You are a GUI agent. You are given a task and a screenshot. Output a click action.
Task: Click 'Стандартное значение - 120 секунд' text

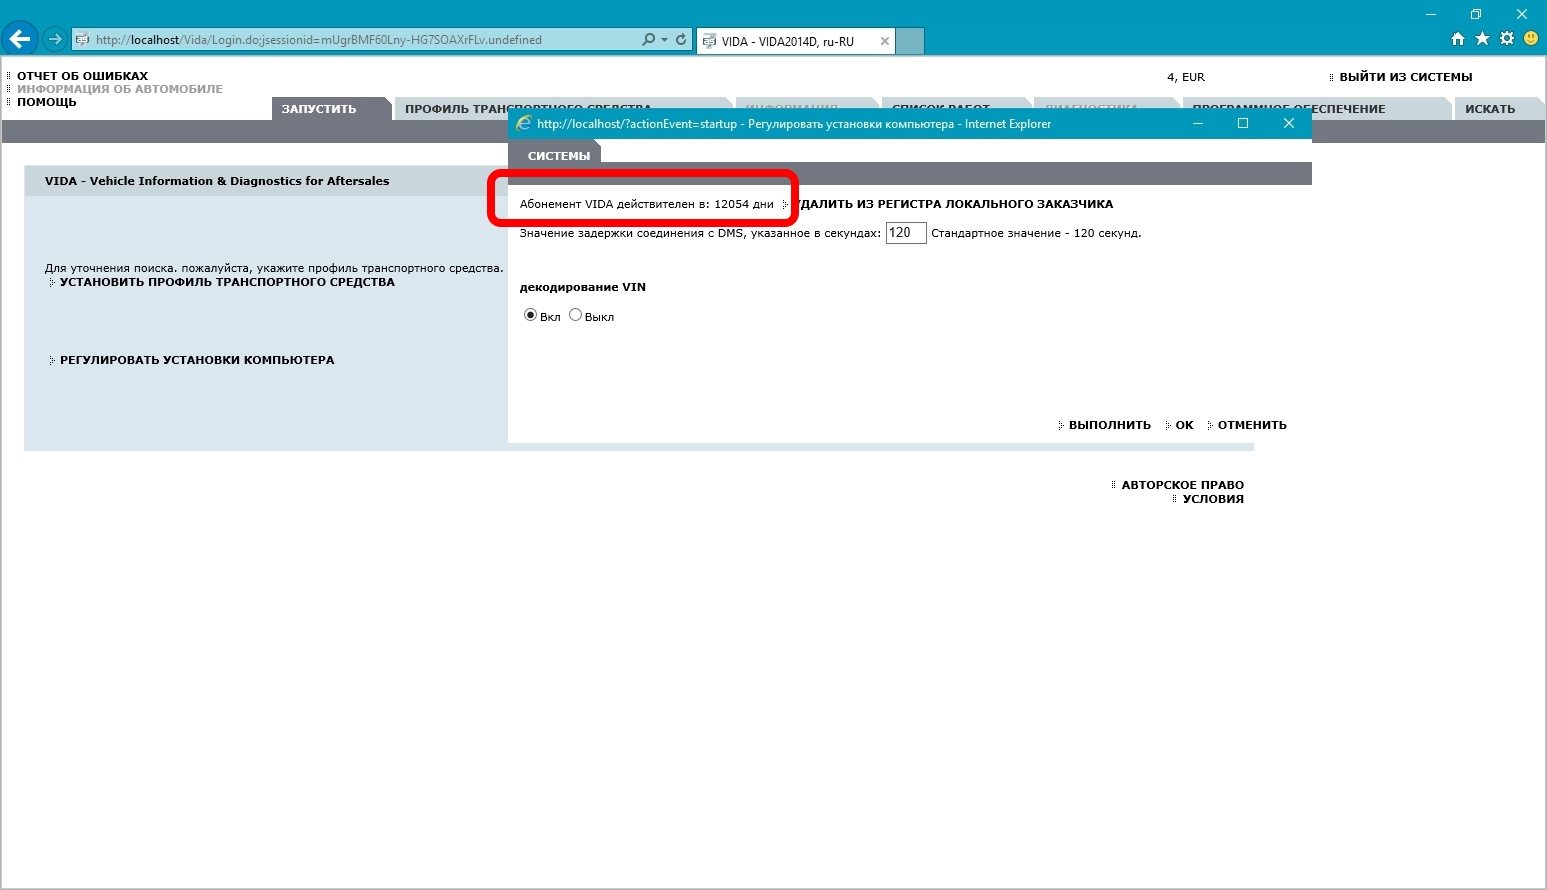pos(1036,233)
